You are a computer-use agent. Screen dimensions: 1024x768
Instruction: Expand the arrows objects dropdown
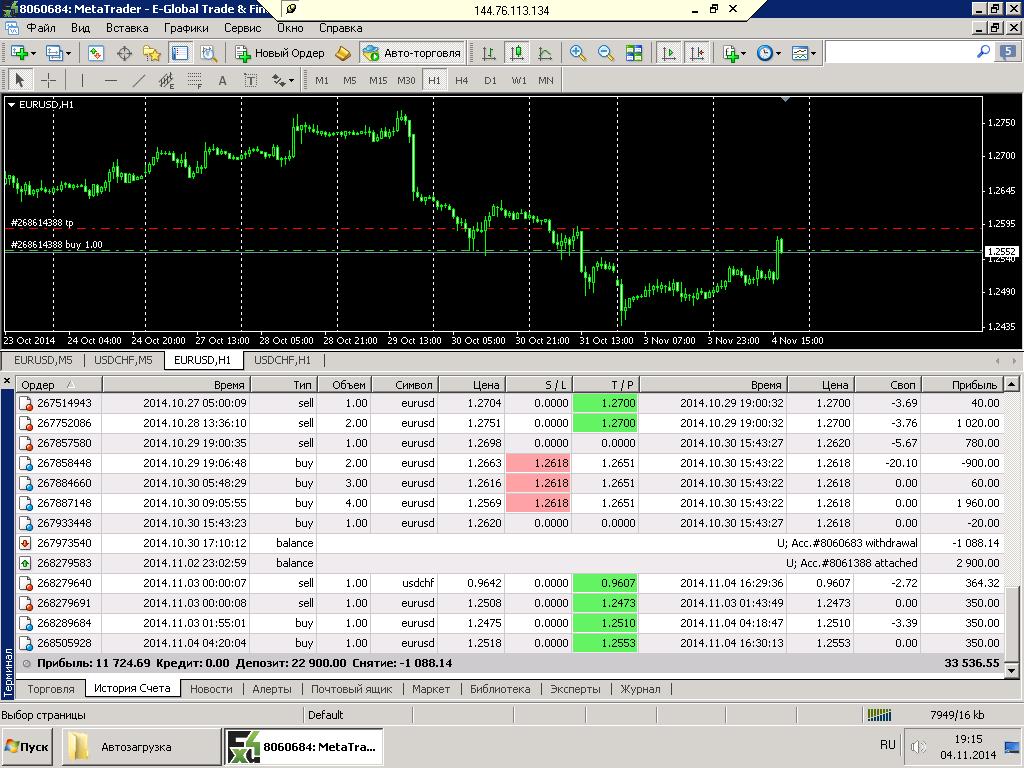[x=283, y=80]
